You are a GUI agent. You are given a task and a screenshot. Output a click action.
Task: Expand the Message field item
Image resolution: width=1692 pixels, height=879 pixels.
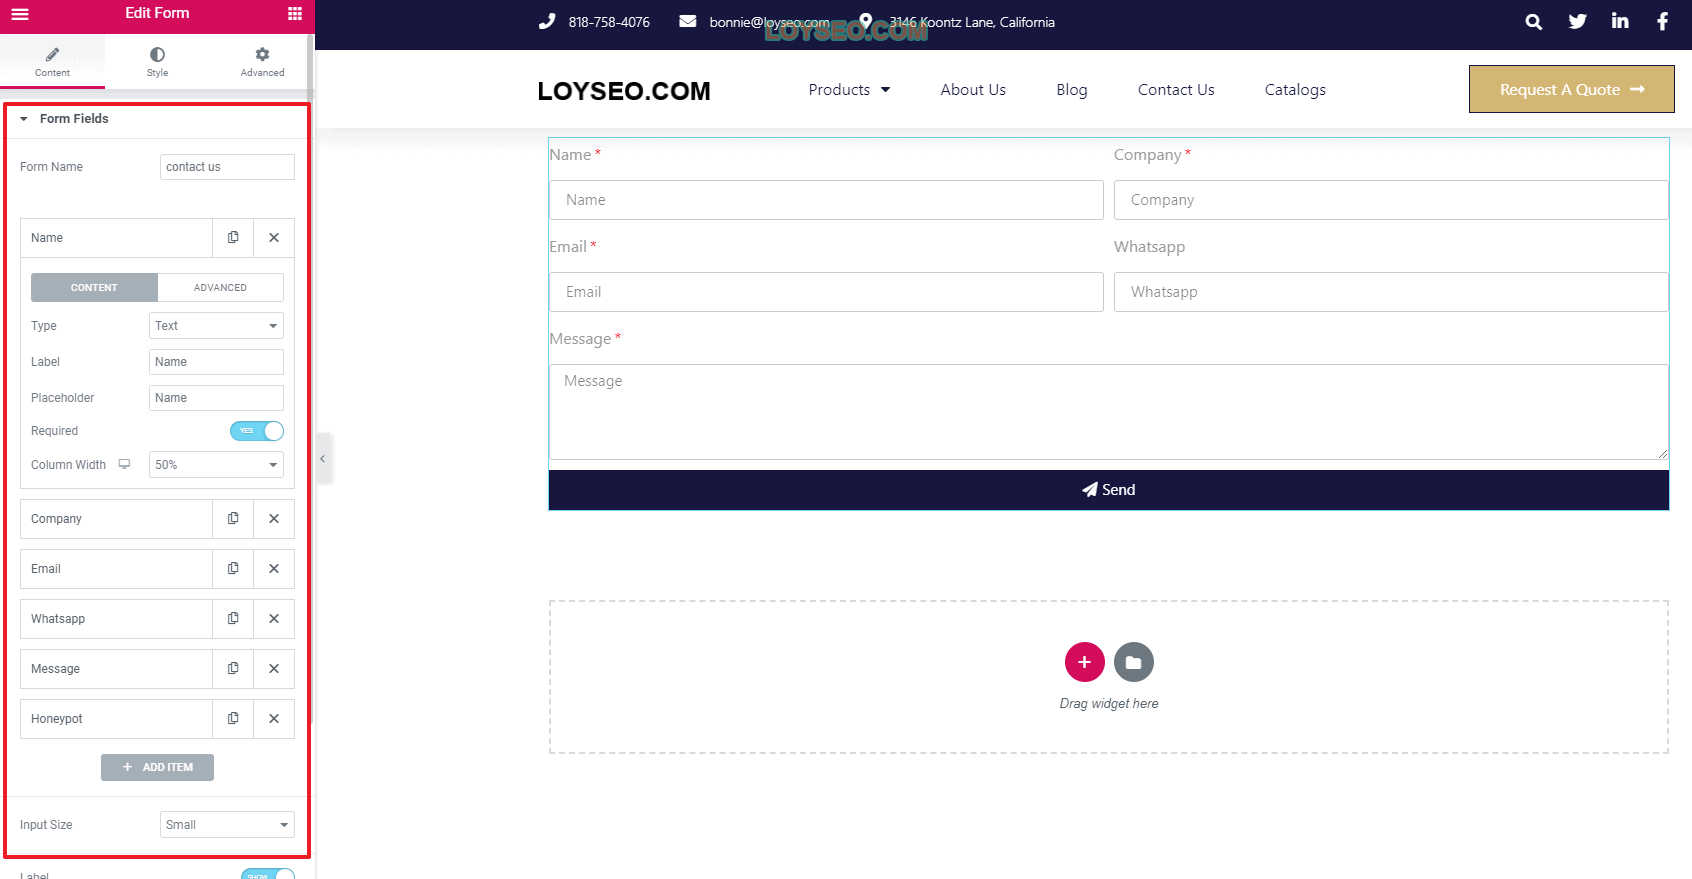pyautogui.click(x=116, y=669)
